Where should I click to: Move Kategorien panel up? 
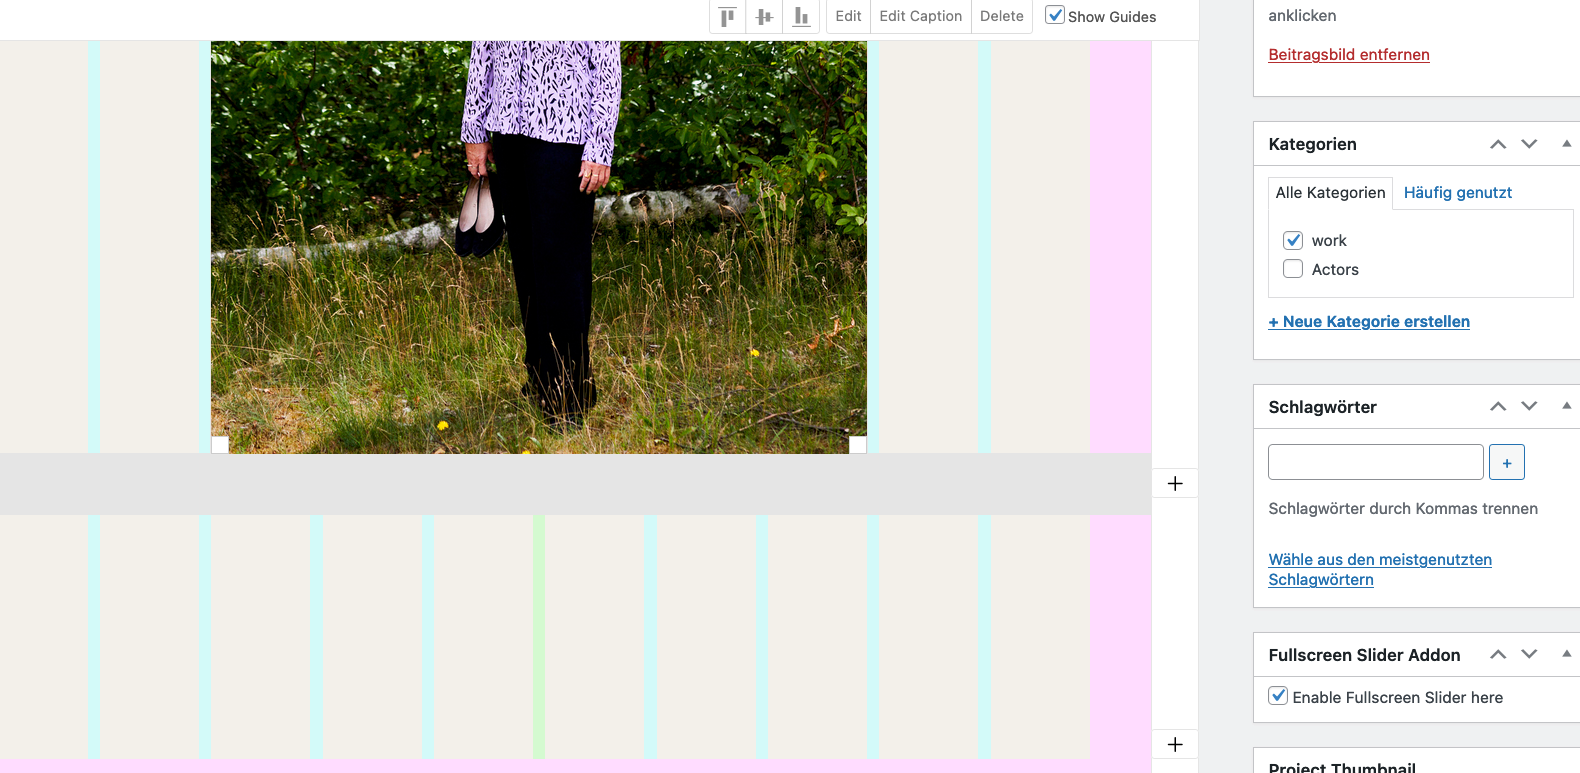pyautogui.click(x=1498, y=144)
